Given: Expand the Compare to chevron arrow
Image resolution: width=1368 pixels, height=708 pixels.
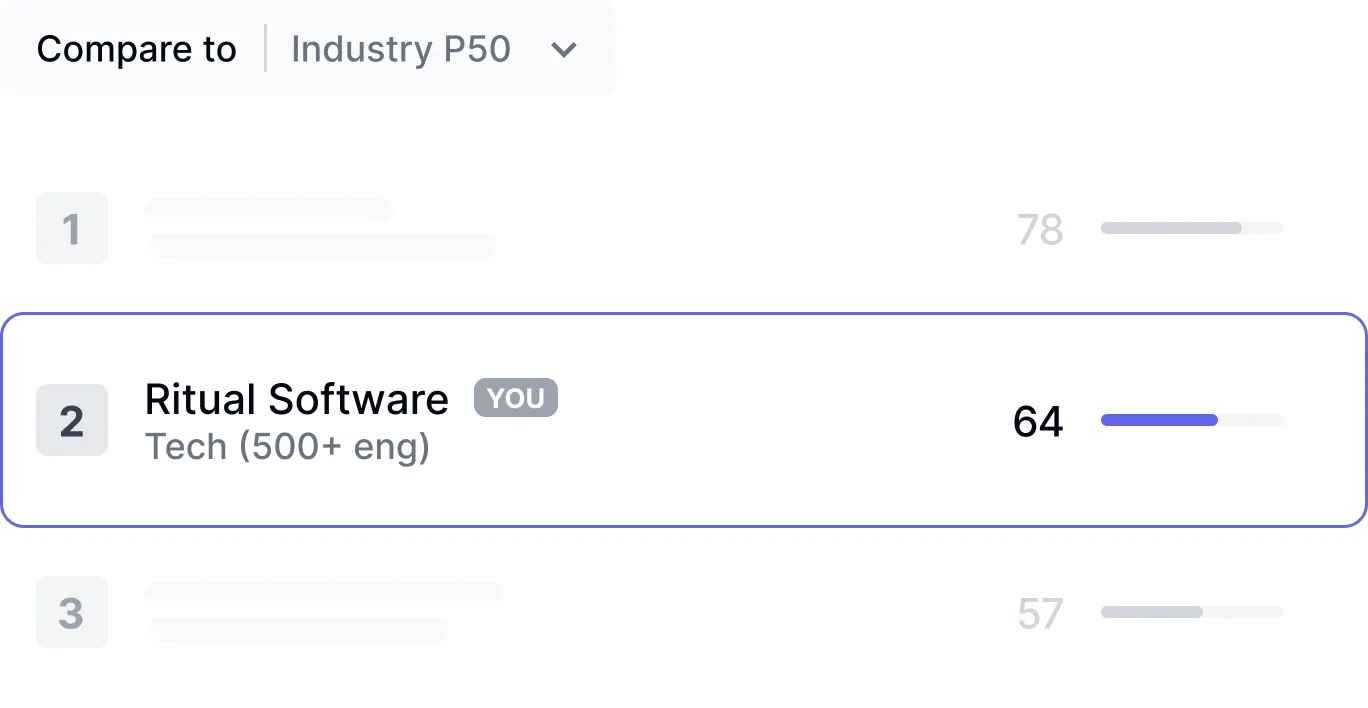Looking at the screenshot, I should (x=564, y=50).
